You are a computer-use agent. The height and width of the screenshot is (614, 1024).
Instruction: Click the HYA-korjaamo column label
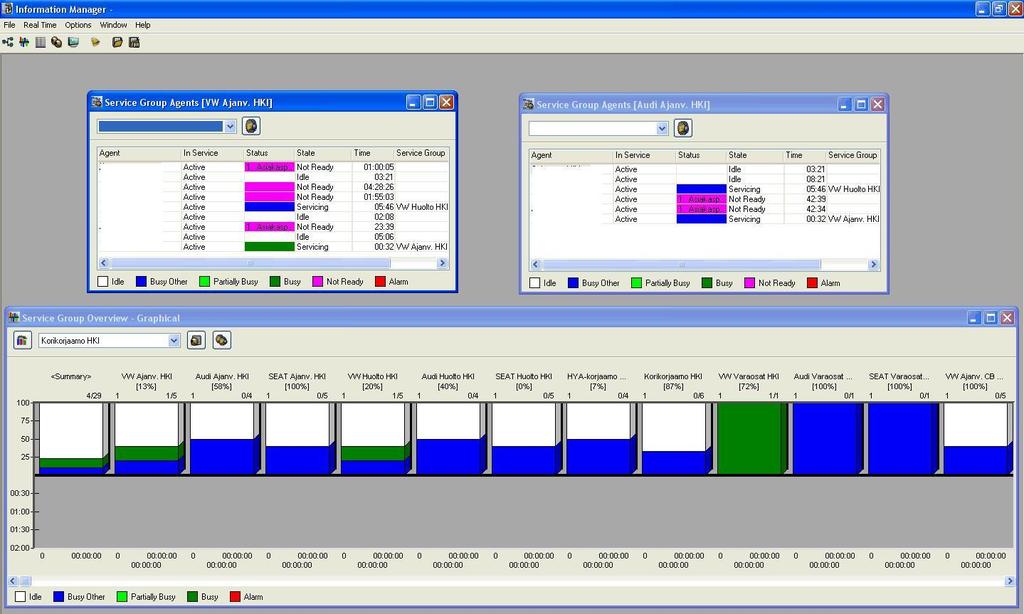596,376
